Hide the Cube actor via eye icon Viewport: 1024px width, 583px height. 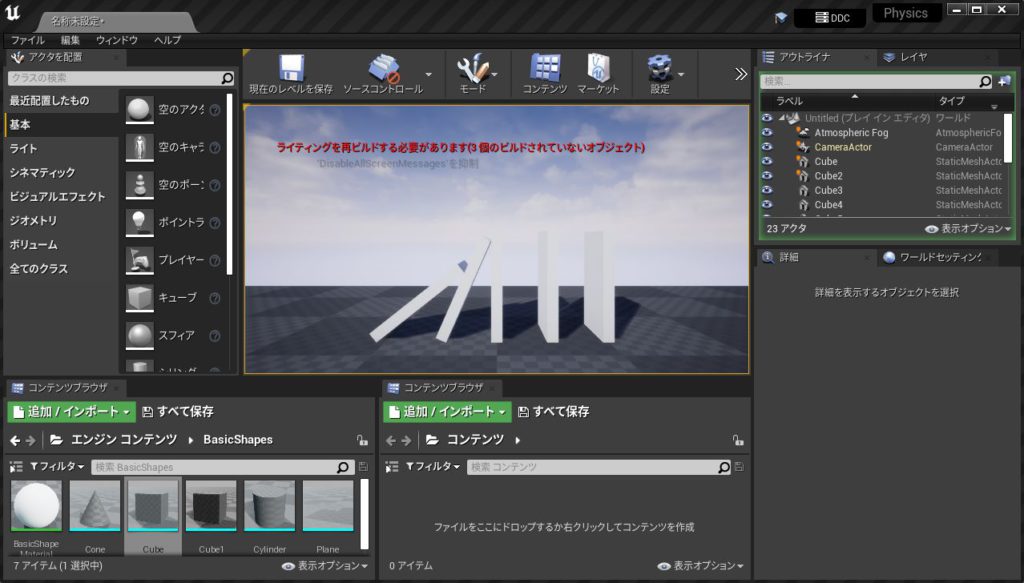tap(767, 161)
